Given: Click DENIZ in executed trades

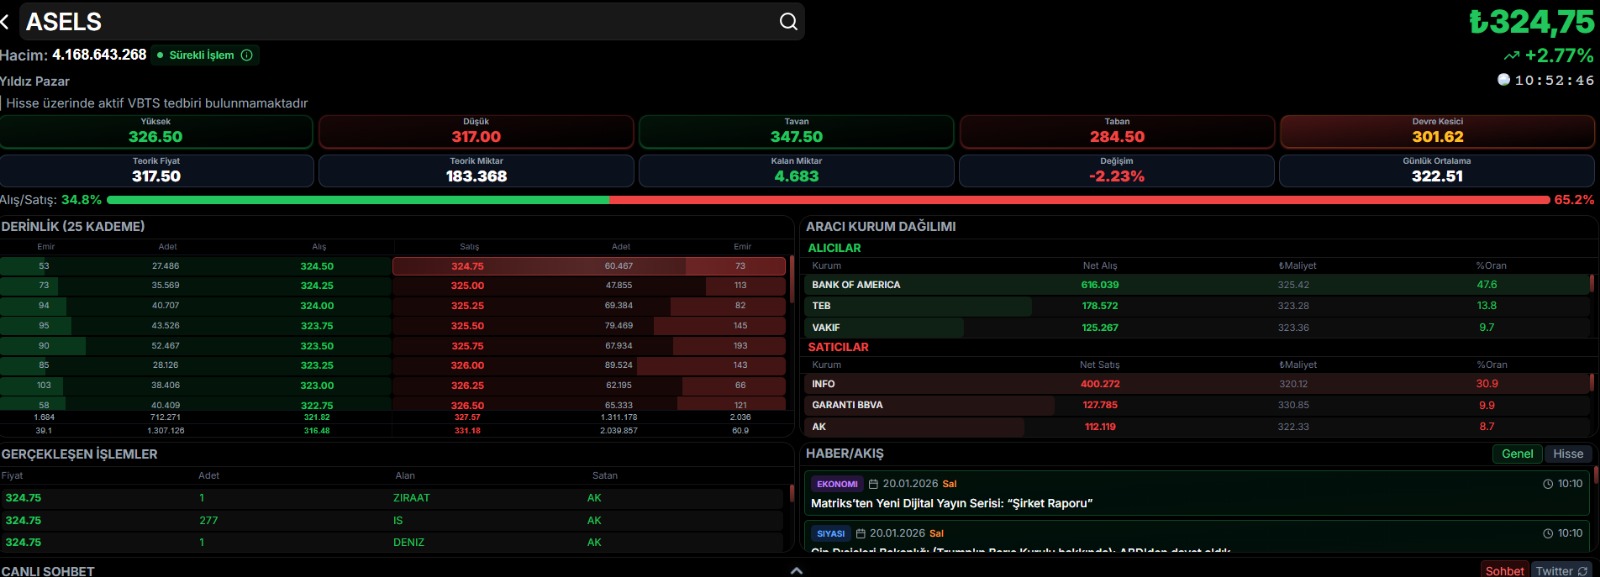Looking at the screenshot, I should (x=409, y=543).
